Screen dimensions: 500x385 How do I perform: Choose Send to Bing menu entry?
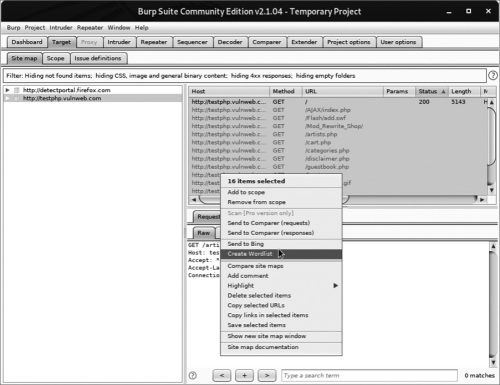(281, 244)
